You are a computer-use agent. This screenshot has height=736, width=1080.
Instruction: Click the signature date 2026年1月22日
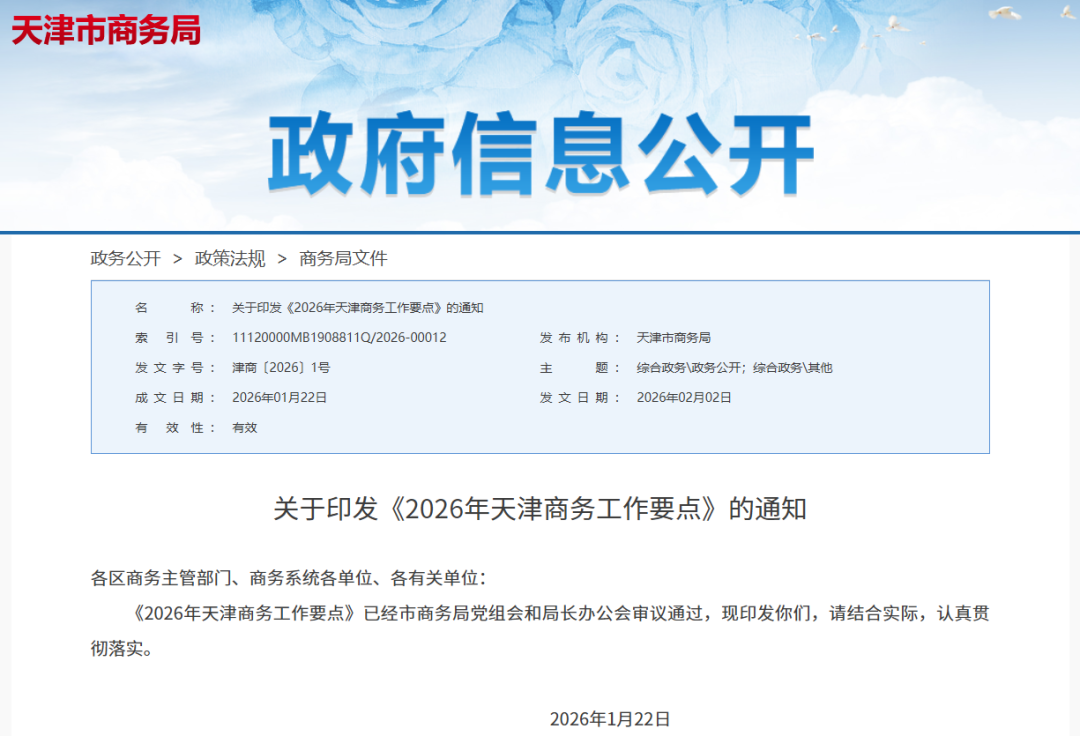tap(611, 716)
